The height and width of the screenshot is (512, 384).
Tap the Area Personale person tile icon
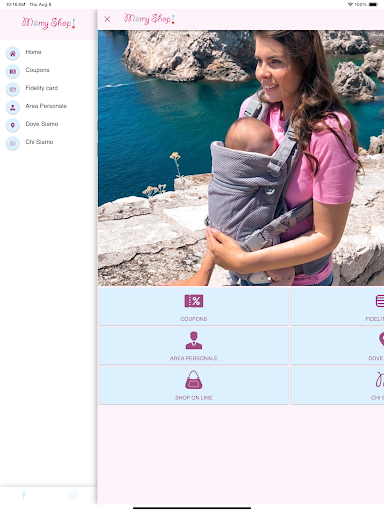pyautogui.click(x=194, y=340)
